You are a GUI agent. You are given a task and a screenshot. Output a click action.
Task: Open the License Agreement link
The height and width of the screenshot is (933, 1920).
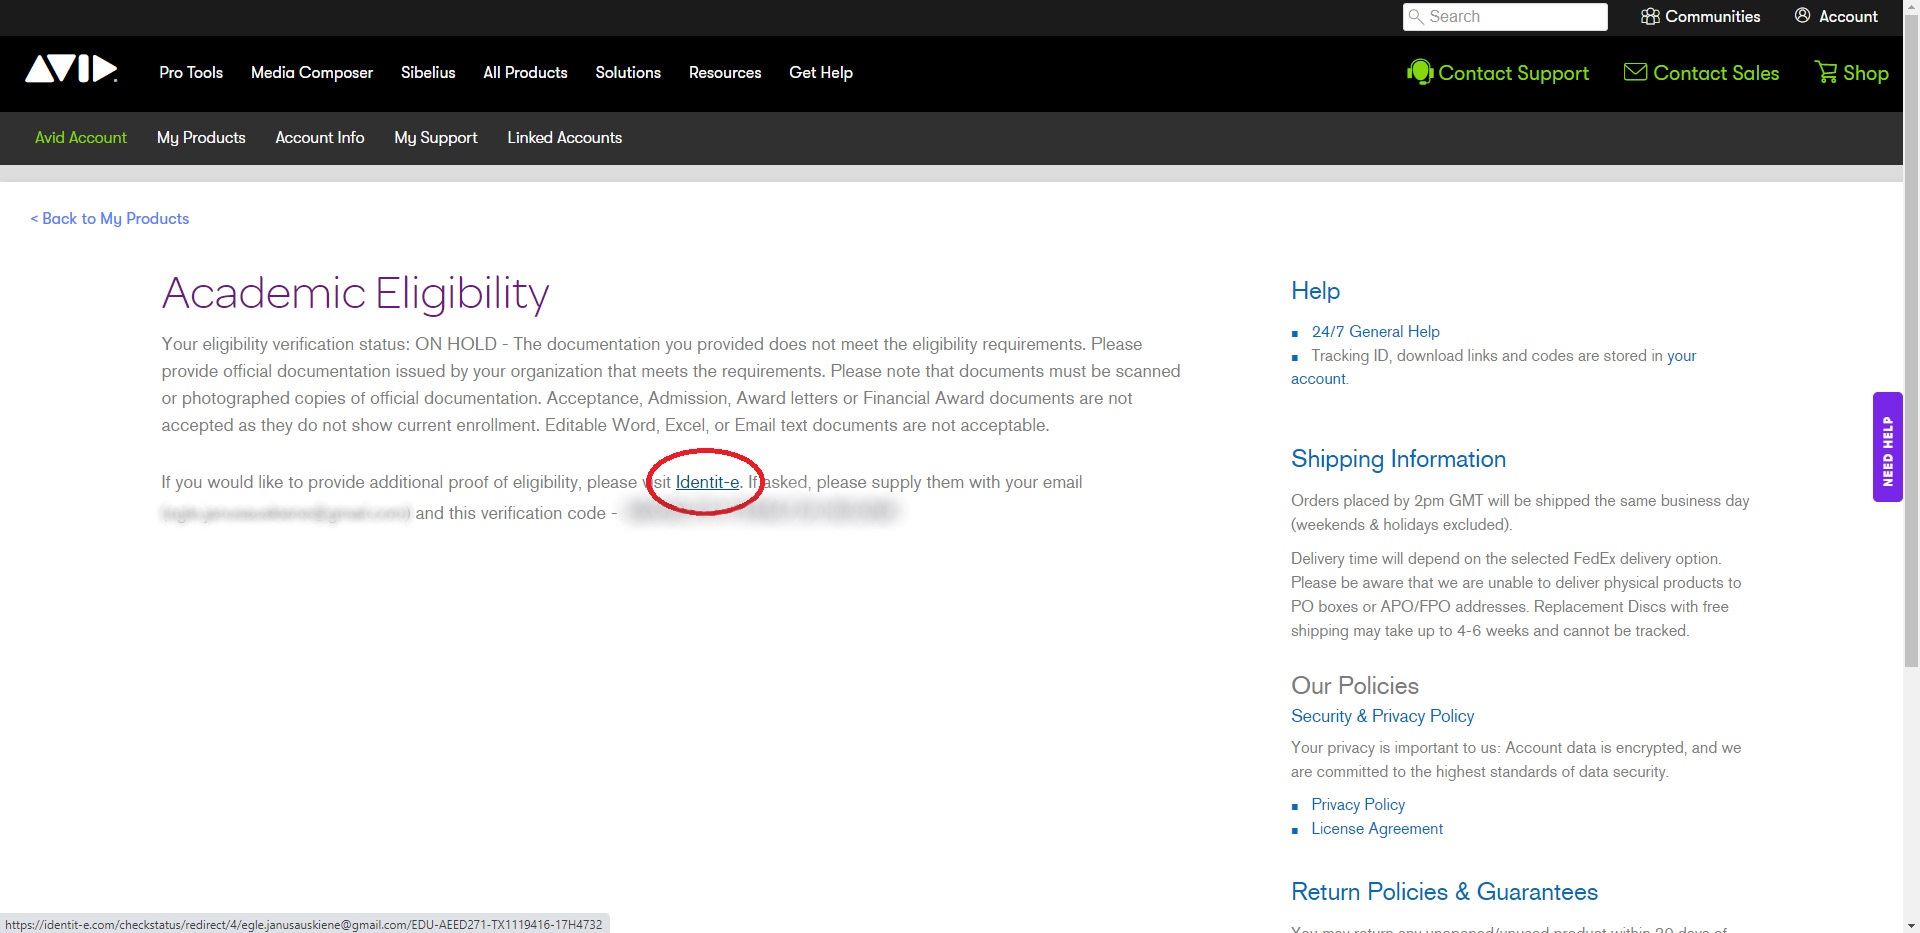click(x=1377, y=828)
